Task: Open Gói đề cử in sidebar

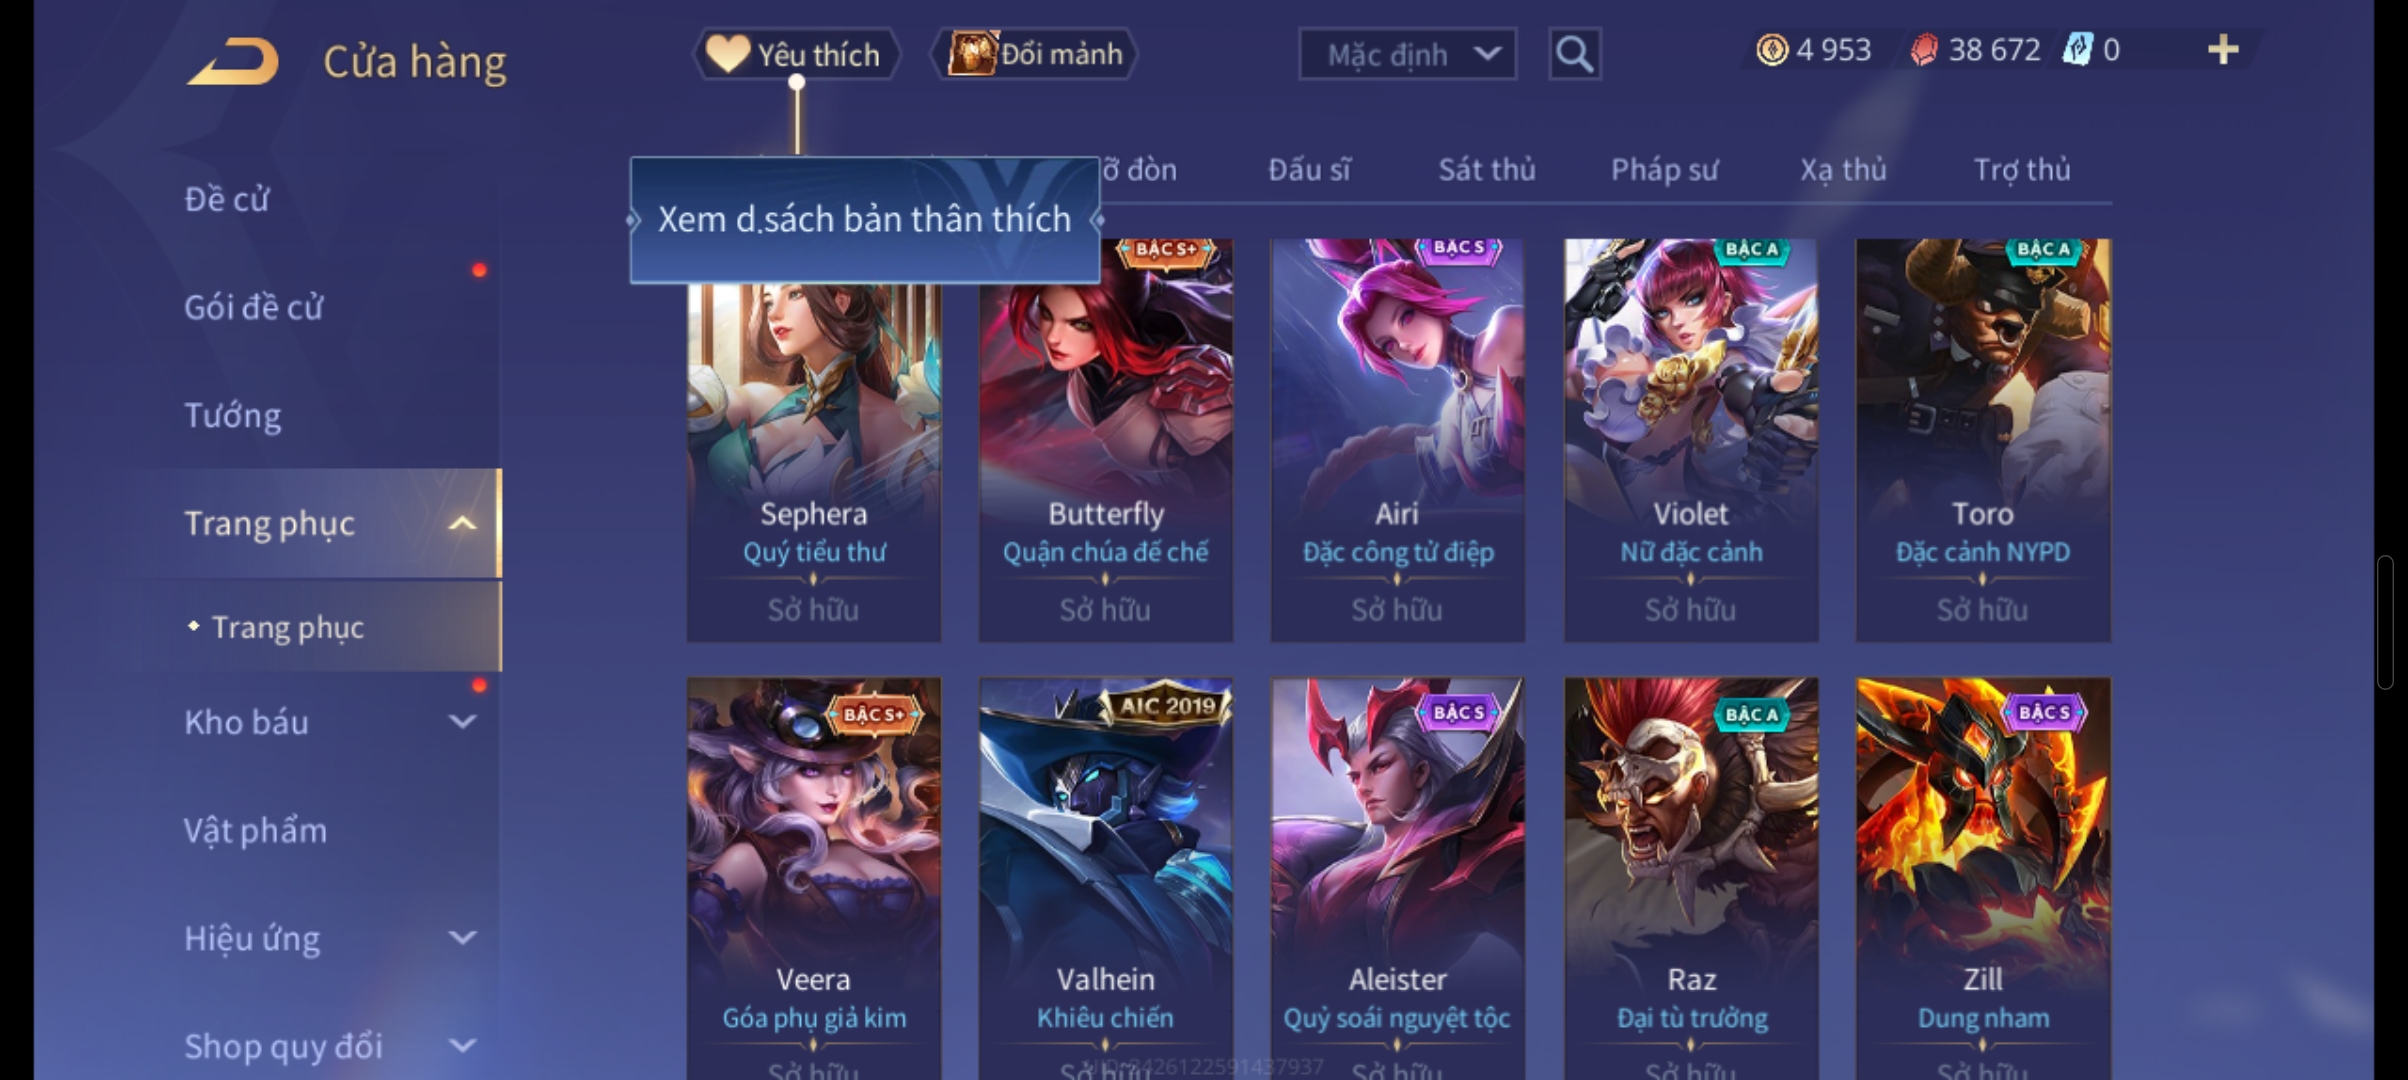Action: [x=253, y=307]
